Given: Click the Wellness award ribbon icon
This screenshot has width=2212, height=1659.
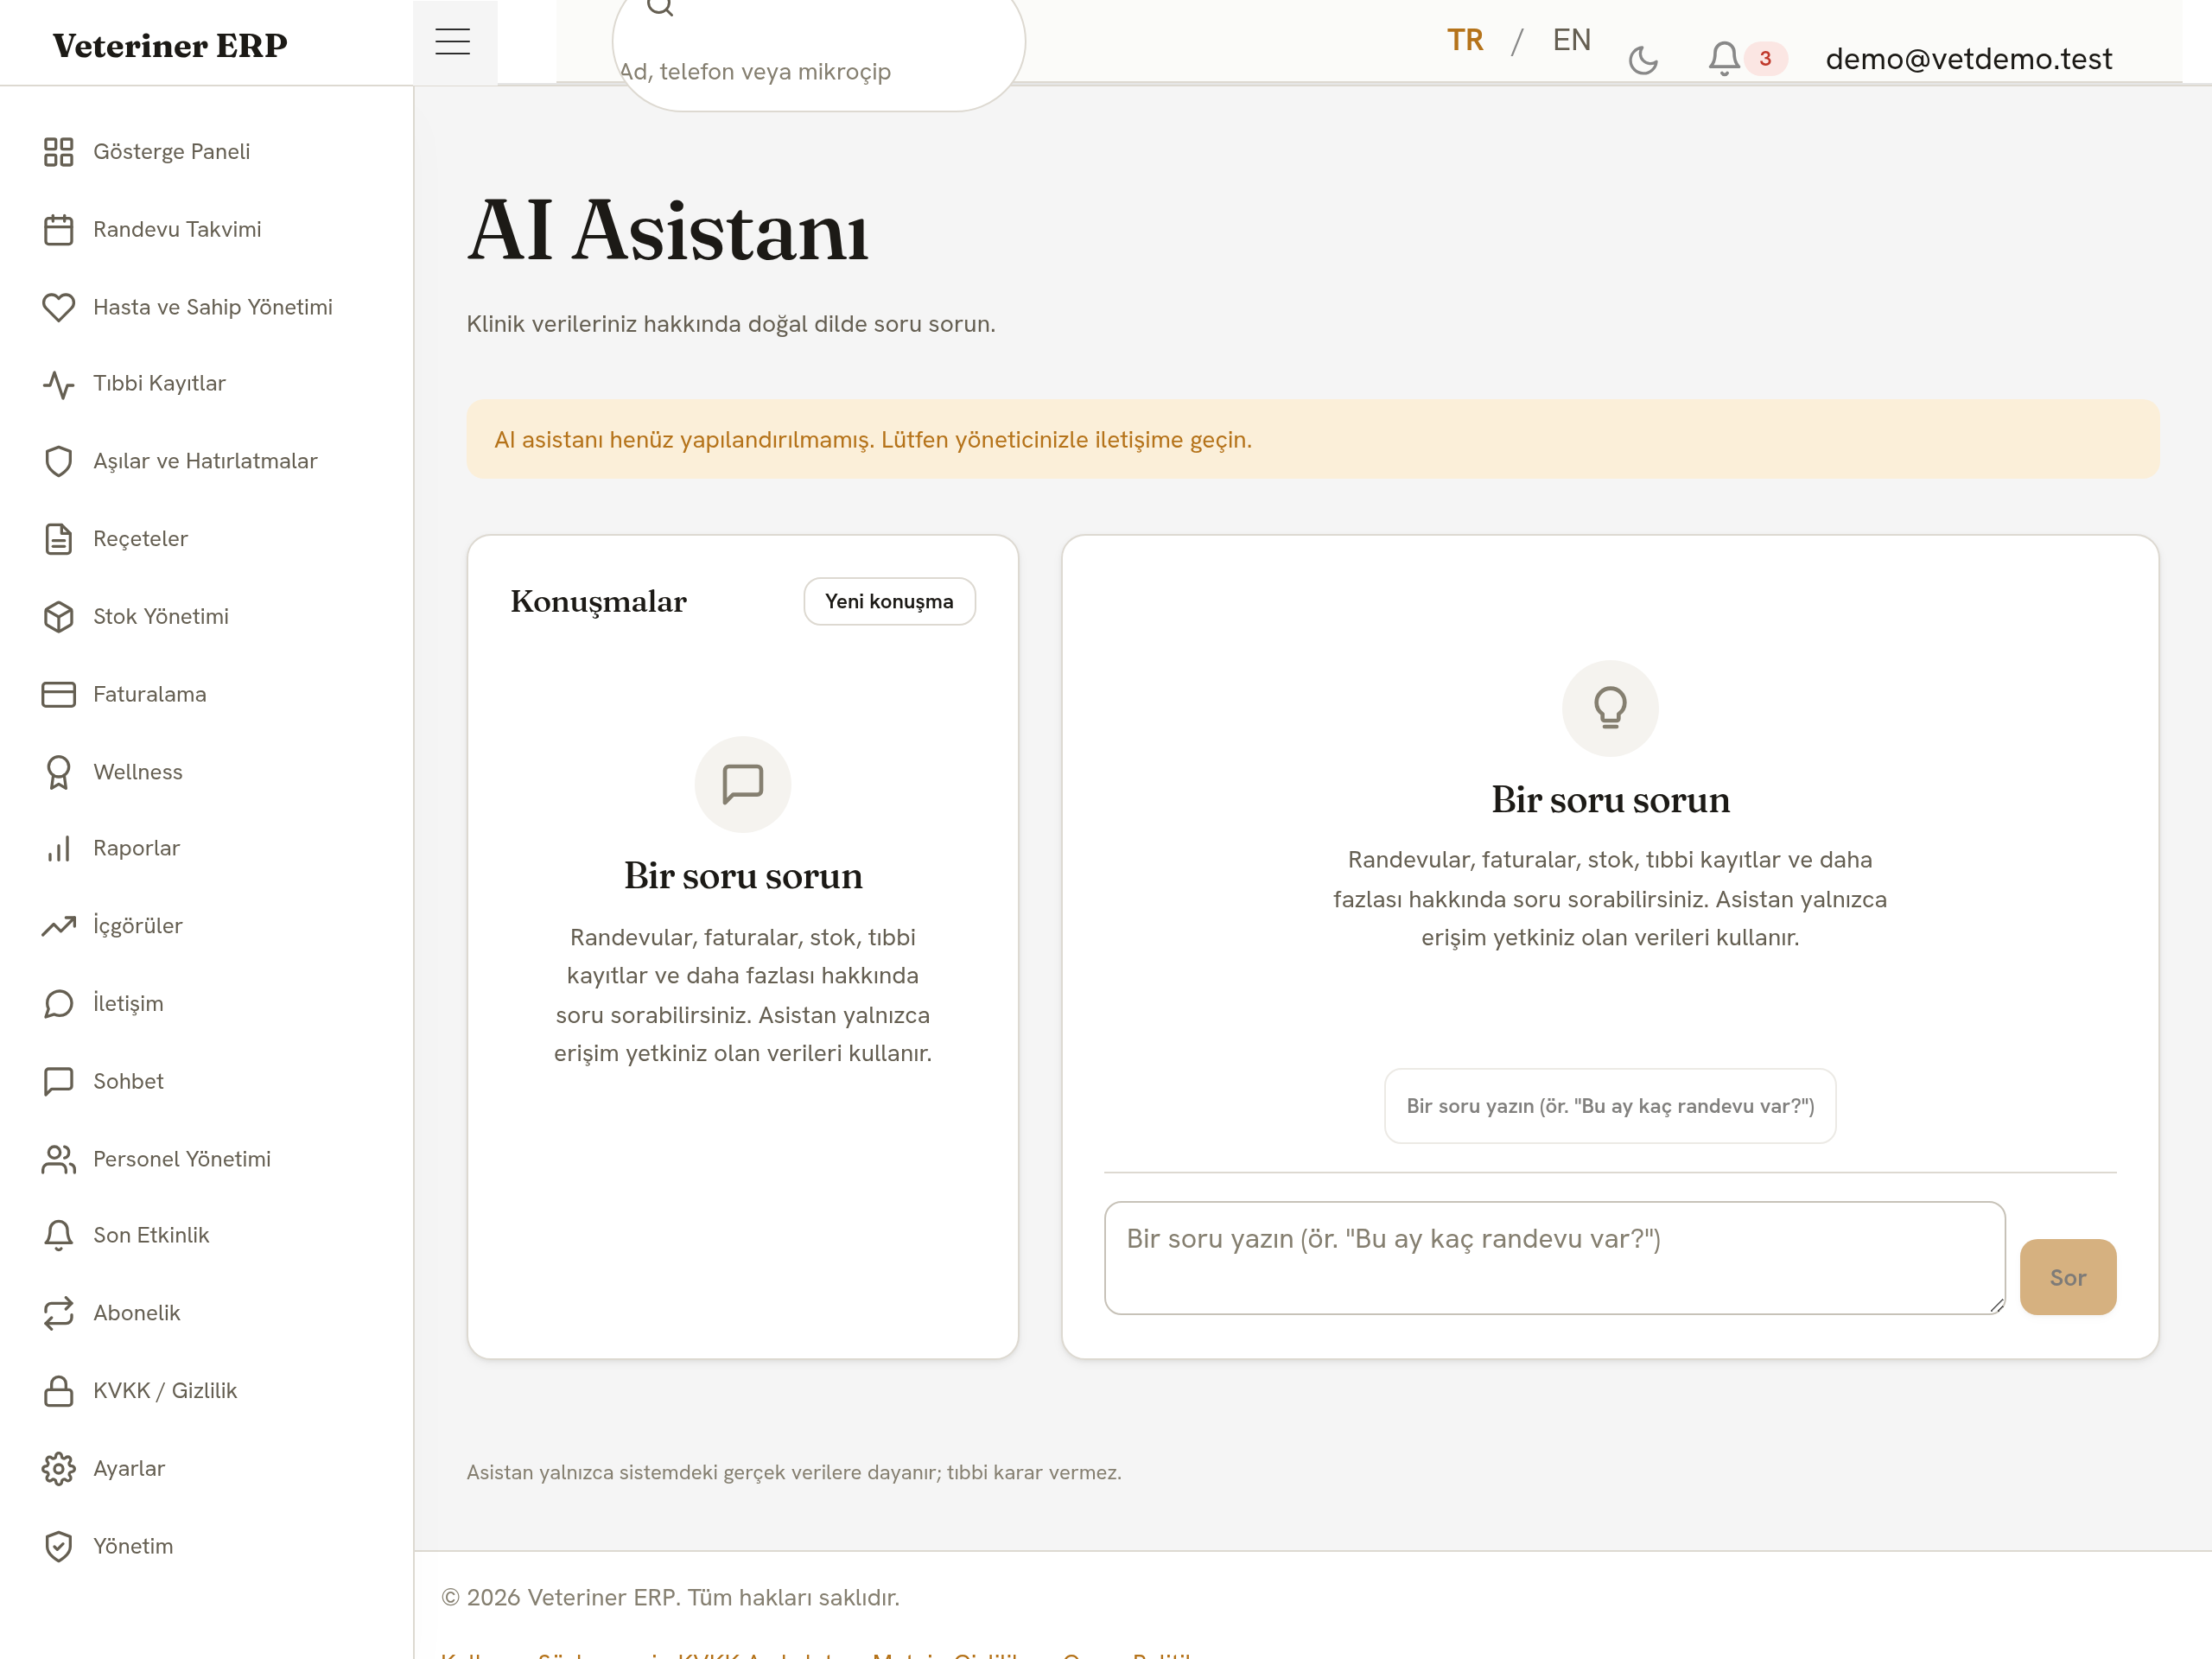Looking at the screenshot, I should [59, 772].
